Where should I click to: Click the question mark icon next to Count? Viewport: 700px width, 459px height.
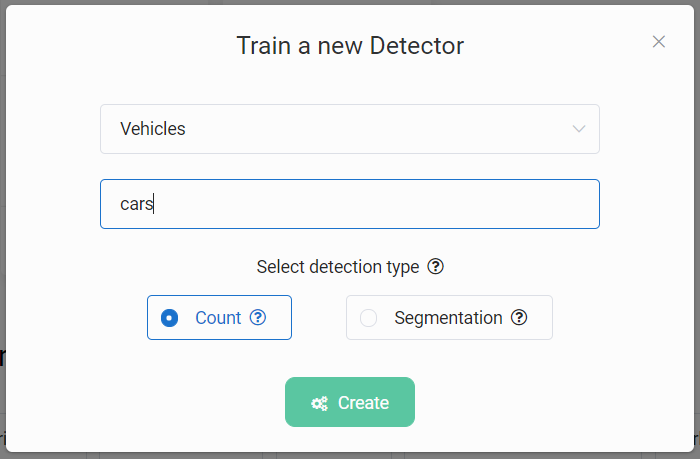pyautogui.click(x=258, y=318)
